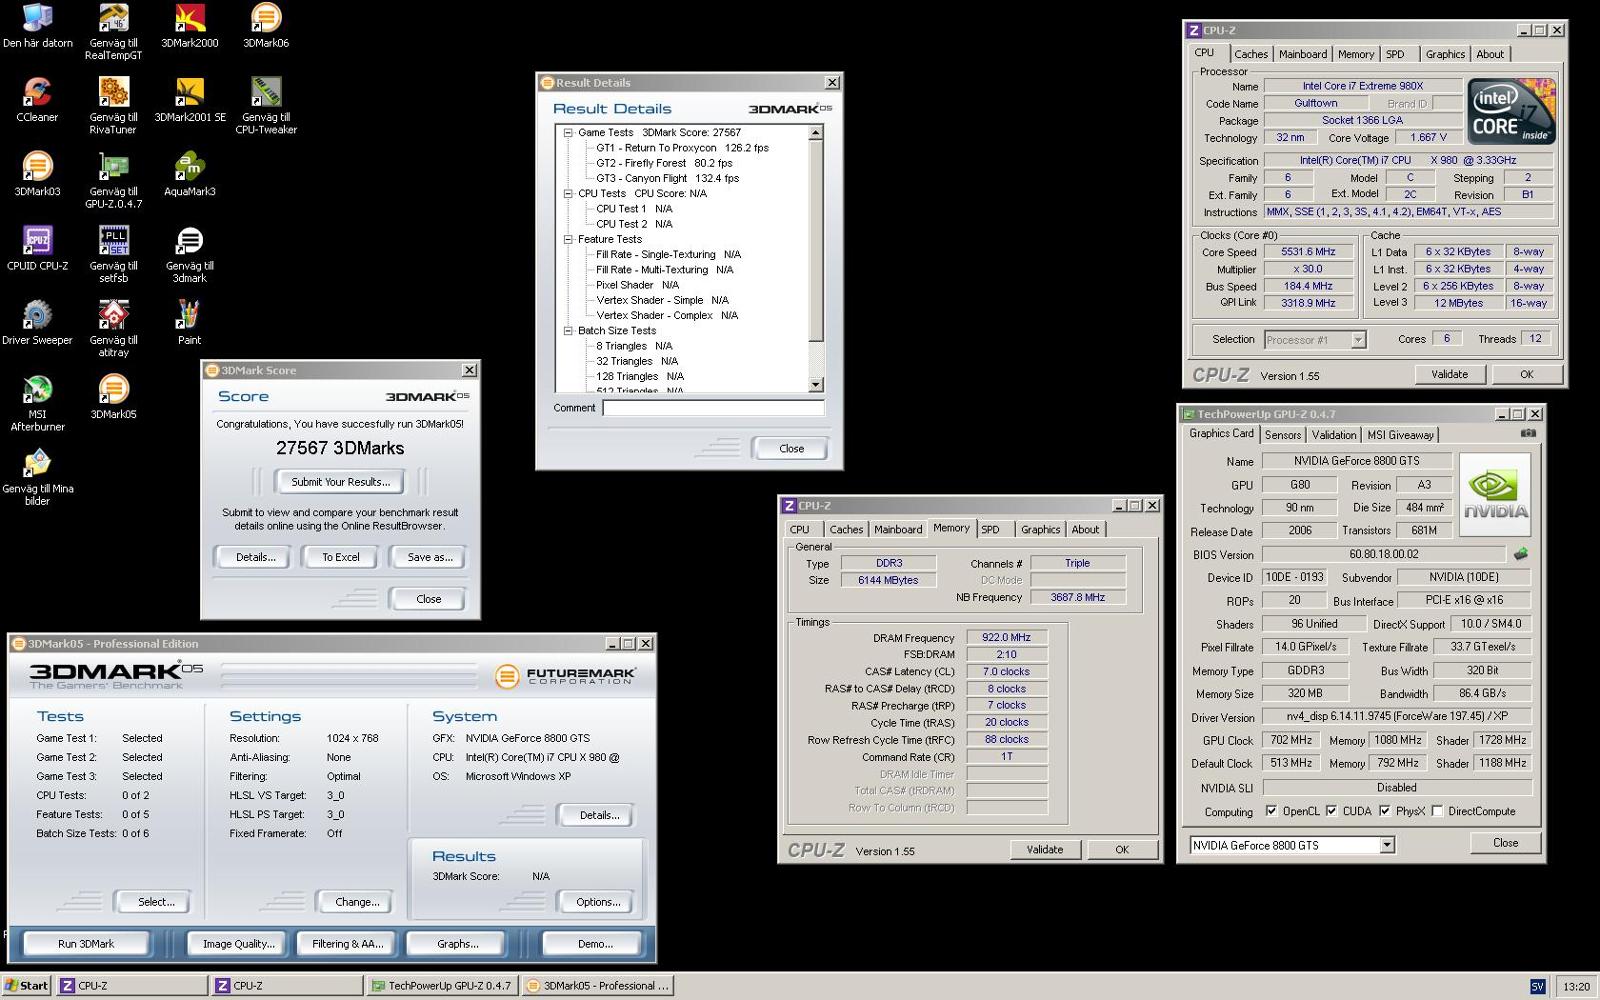
Task: Collapse the Game Tests tree node
Action: coord(568,132)
